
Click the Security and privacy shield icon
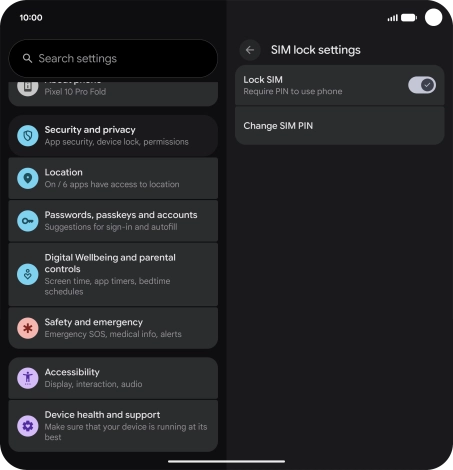pos(28,136)
